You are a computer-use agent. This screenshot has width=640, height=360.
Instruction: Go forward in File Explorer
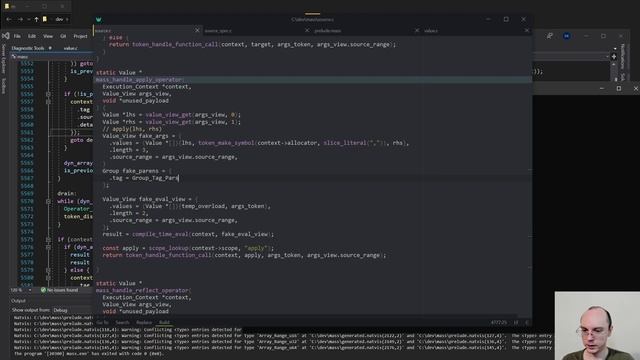click(20, 19)
